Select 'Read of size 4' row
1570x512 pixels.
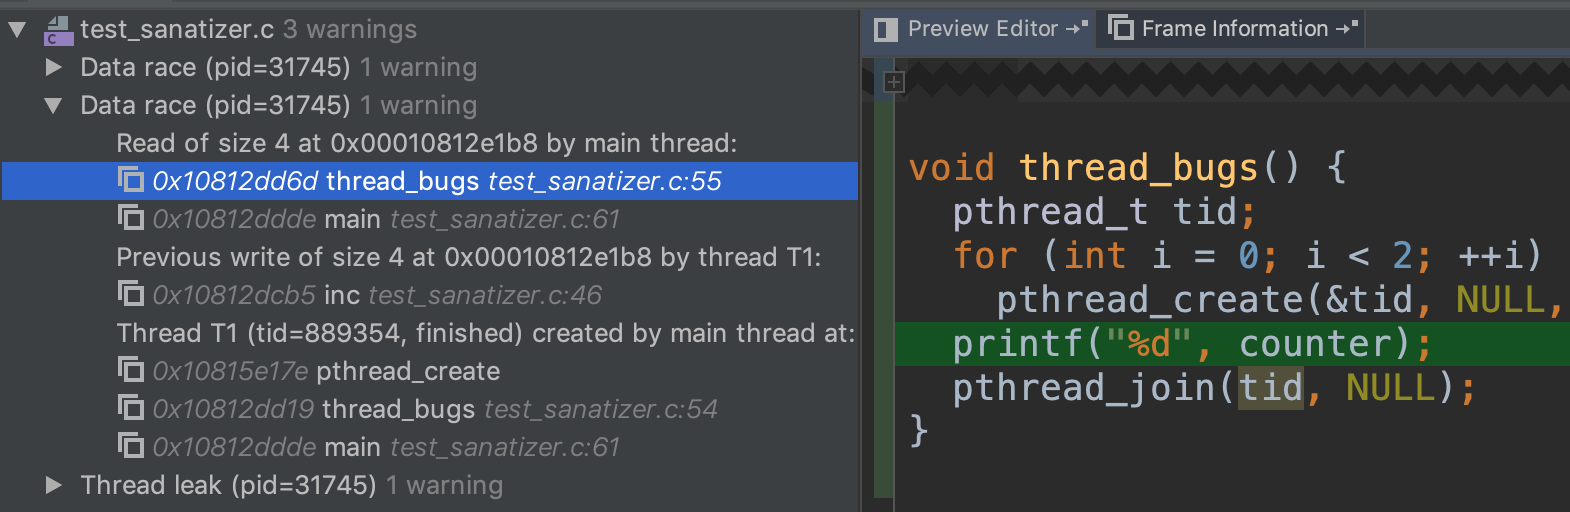(426, 143)
